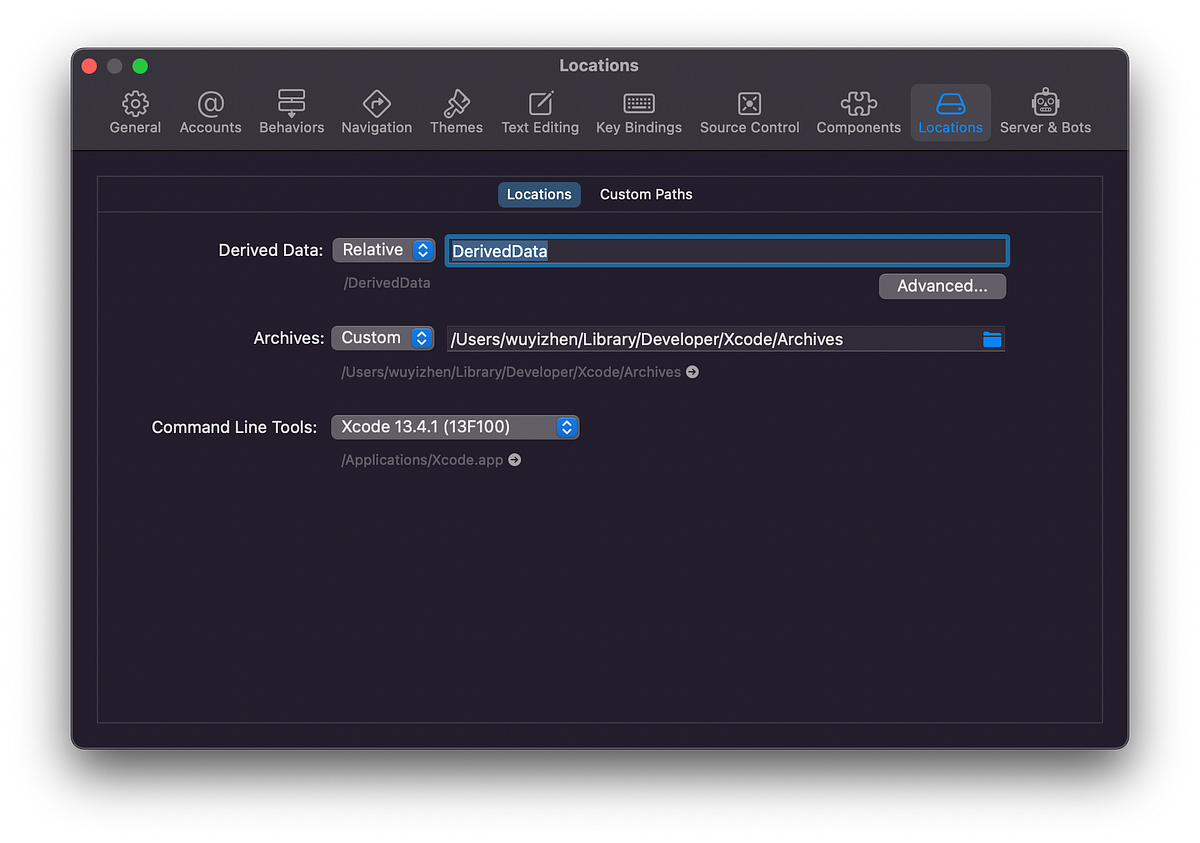Click the gray Archives path caption
The height and width of the screenshot is (843, 1200).
point(511,372)
